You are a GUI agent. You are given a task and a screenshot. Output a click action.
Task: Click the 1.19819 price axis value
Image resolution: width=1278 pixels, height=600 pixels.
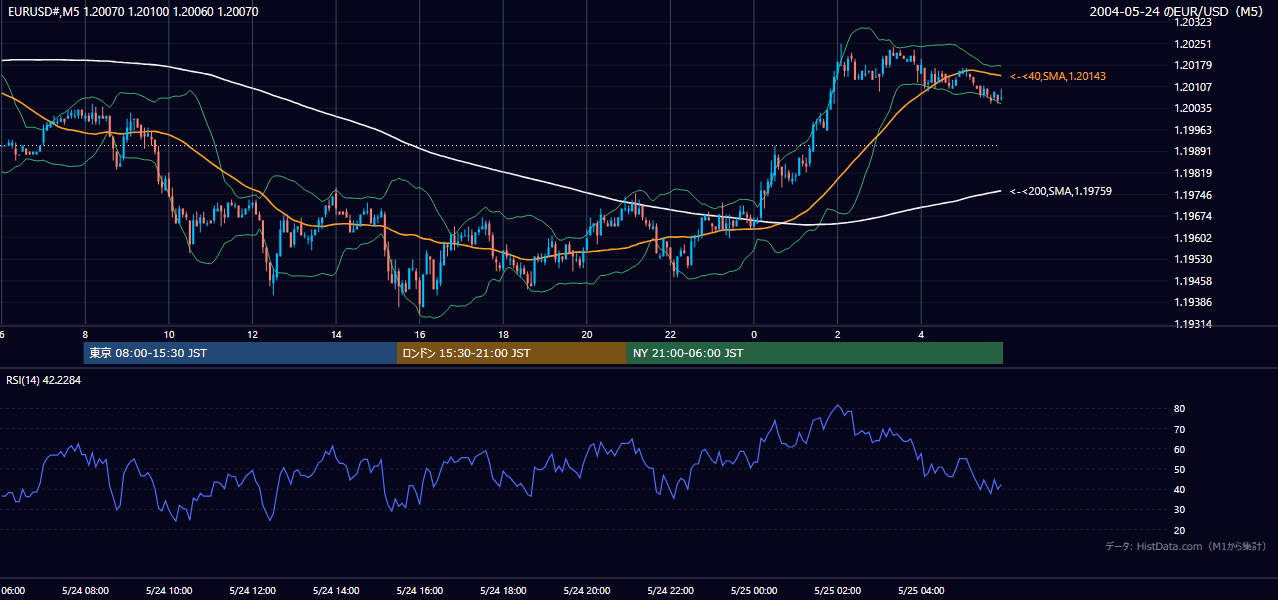tap(1193, 173)
